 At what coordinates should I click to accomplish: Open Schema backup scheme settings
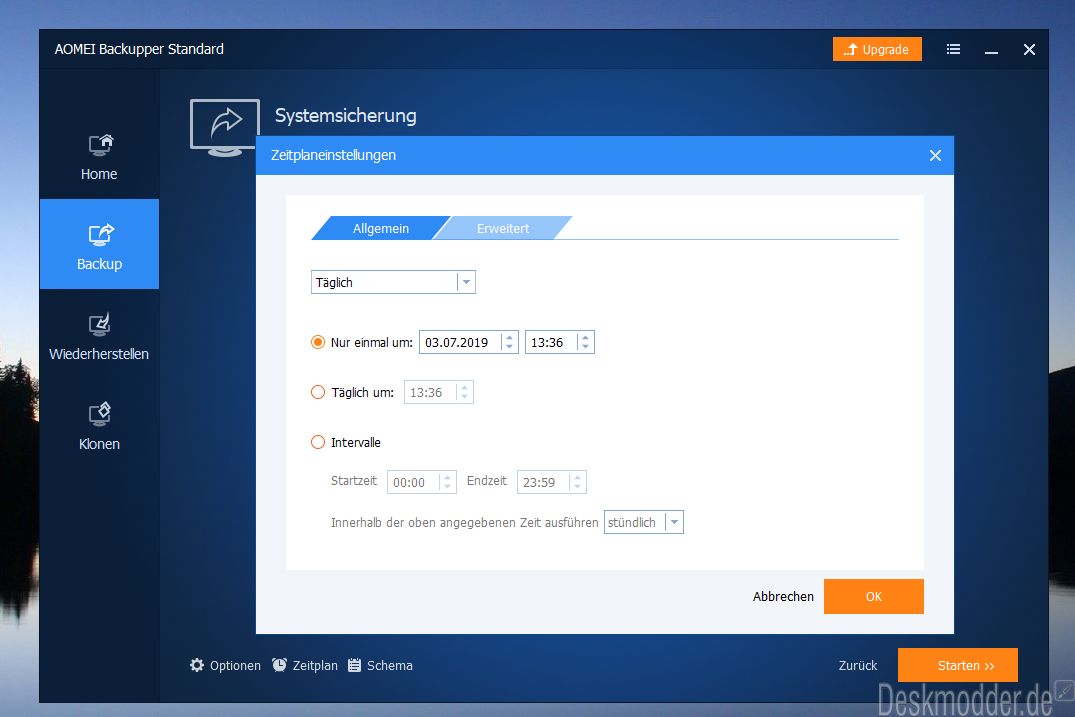381,666
